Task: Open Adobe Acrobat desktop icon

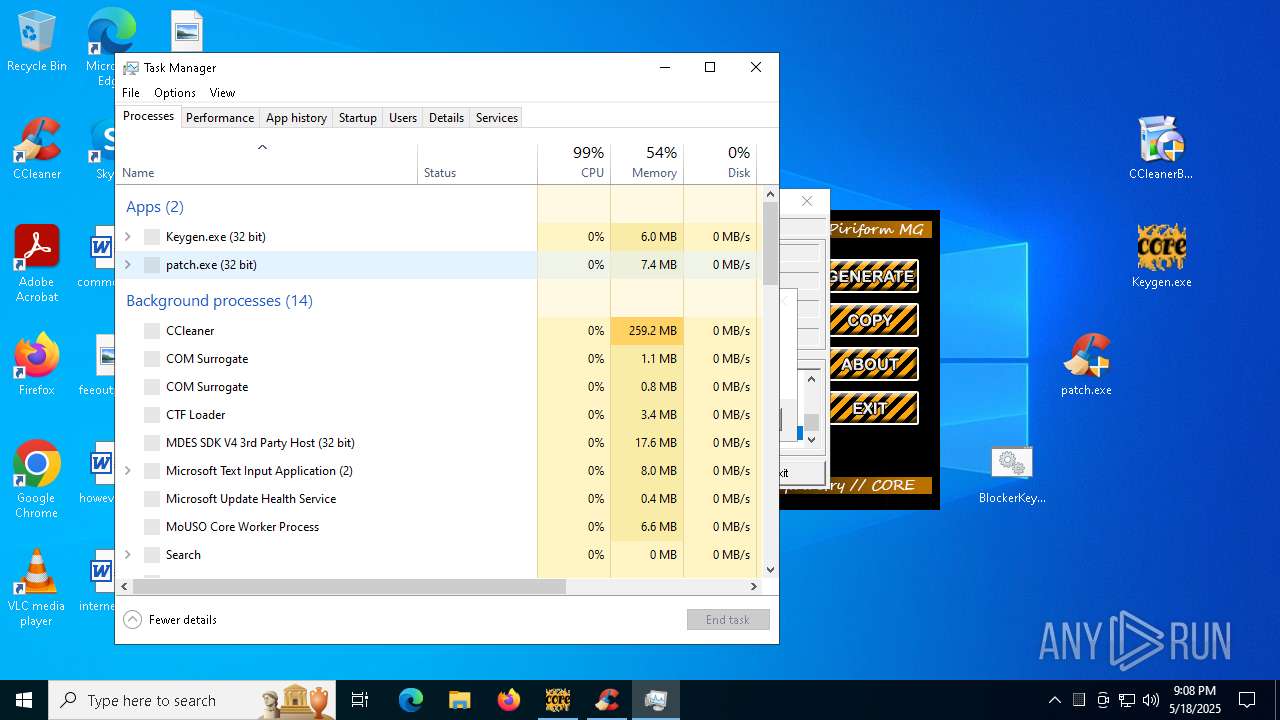Action: 37,264
